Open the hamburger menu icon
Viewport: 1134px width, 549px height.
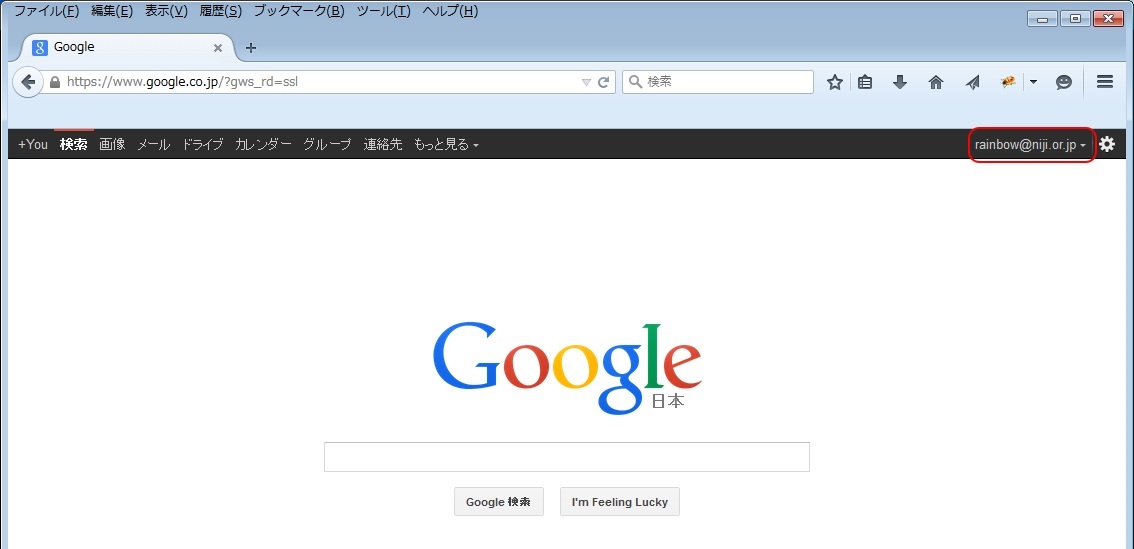(1104, 82)
